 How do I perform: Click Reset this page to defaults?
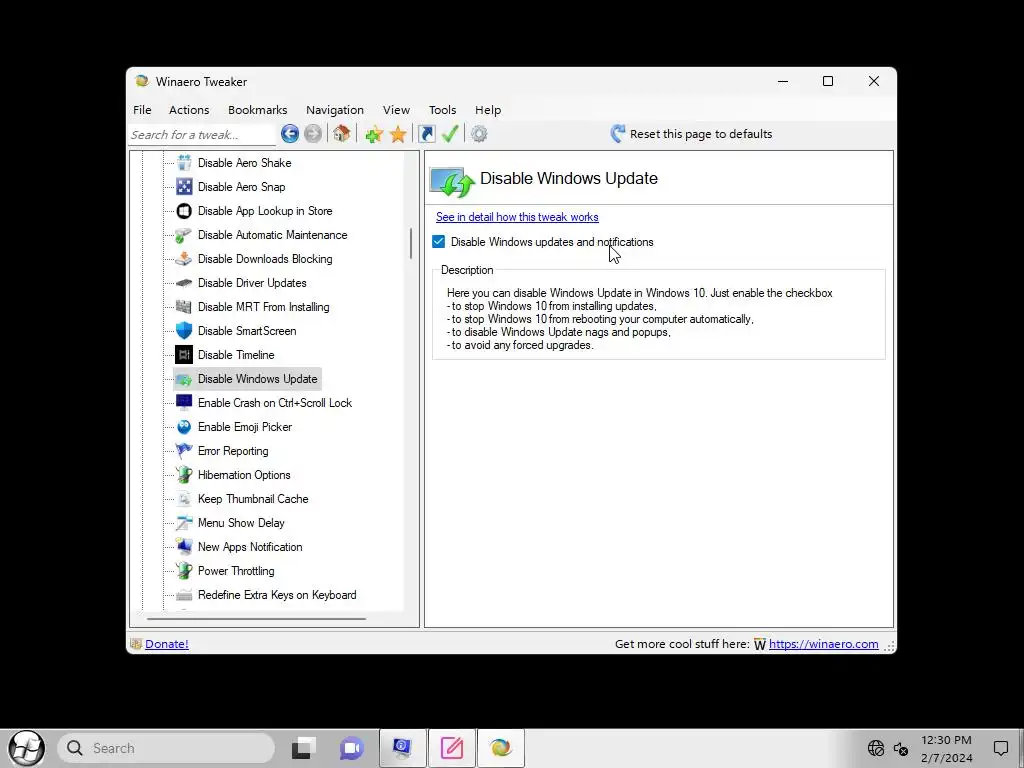tap(691, 134)
